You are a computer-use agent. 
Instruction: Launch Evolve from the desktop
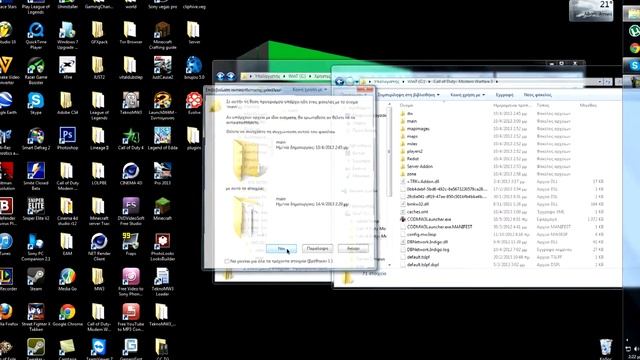click(194, 103)
